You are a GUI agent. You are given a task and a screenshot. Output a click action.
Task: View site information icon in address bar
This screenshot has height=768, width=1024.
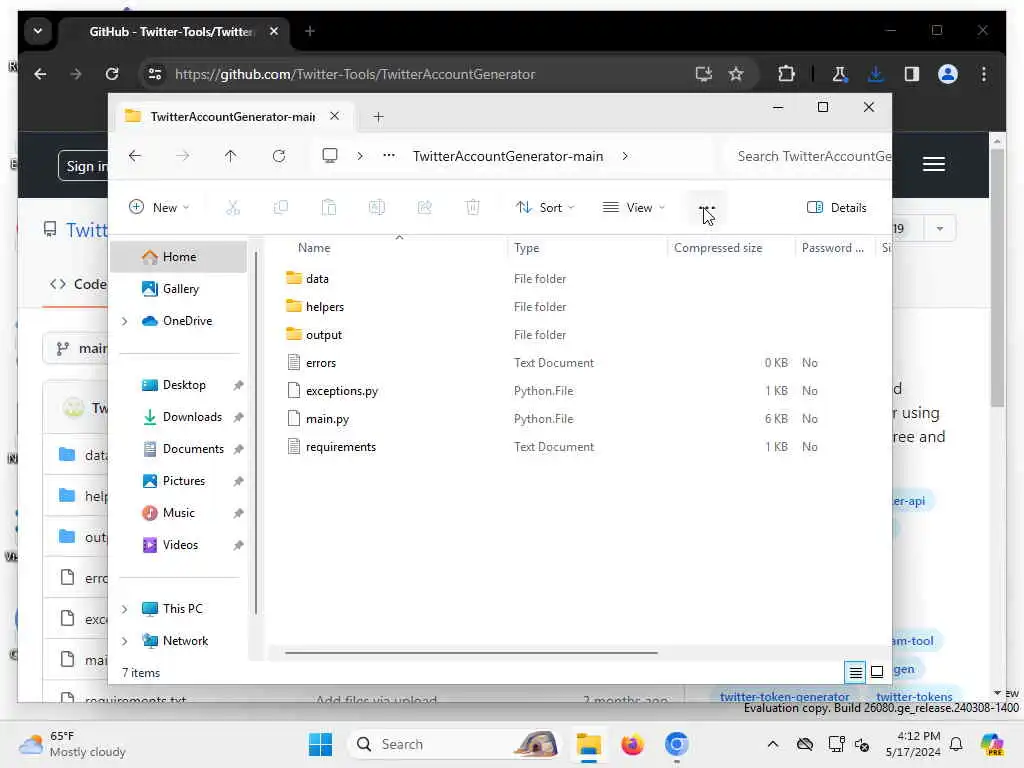pos(155,74)
